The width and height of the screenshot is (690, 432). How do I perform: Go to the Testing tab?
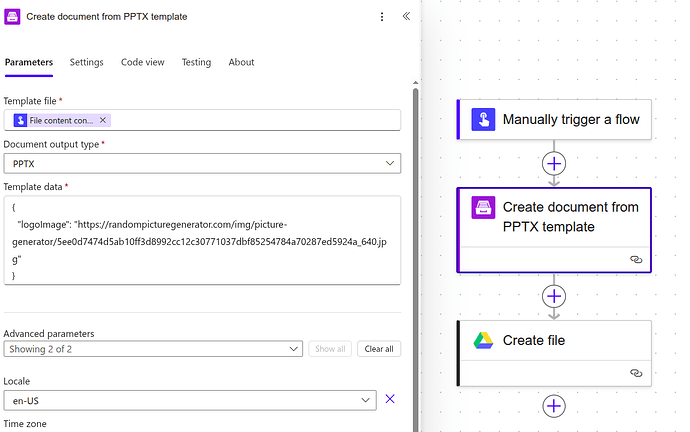coord(196,62)
